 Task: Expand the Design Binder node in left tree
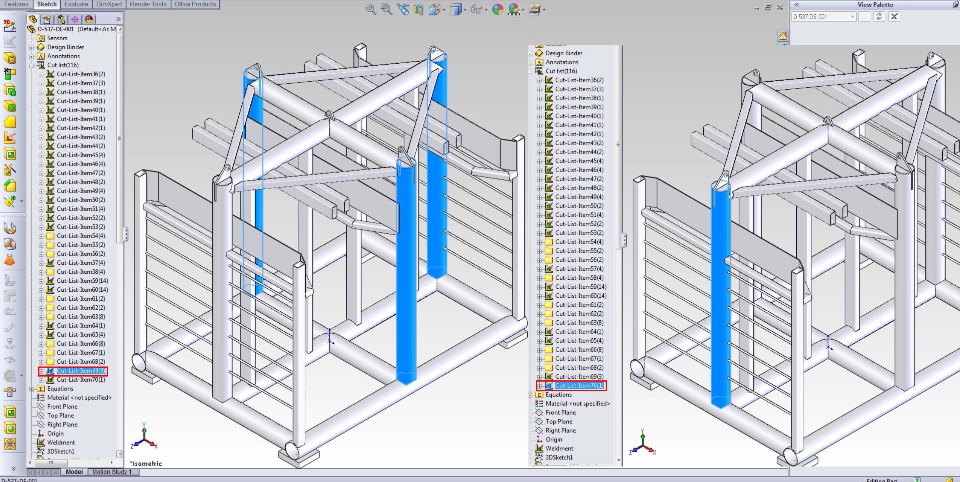32,47
